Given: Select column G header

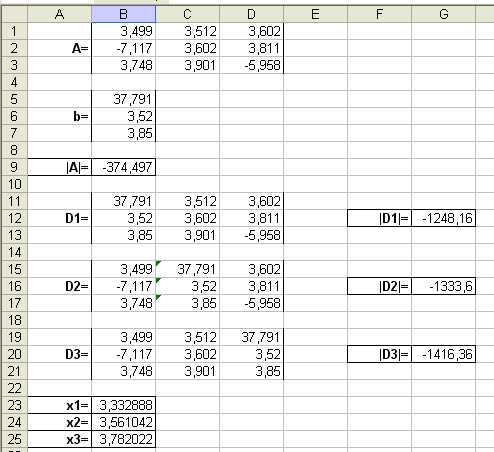Looking at the screenshot, I should point(443,14).
